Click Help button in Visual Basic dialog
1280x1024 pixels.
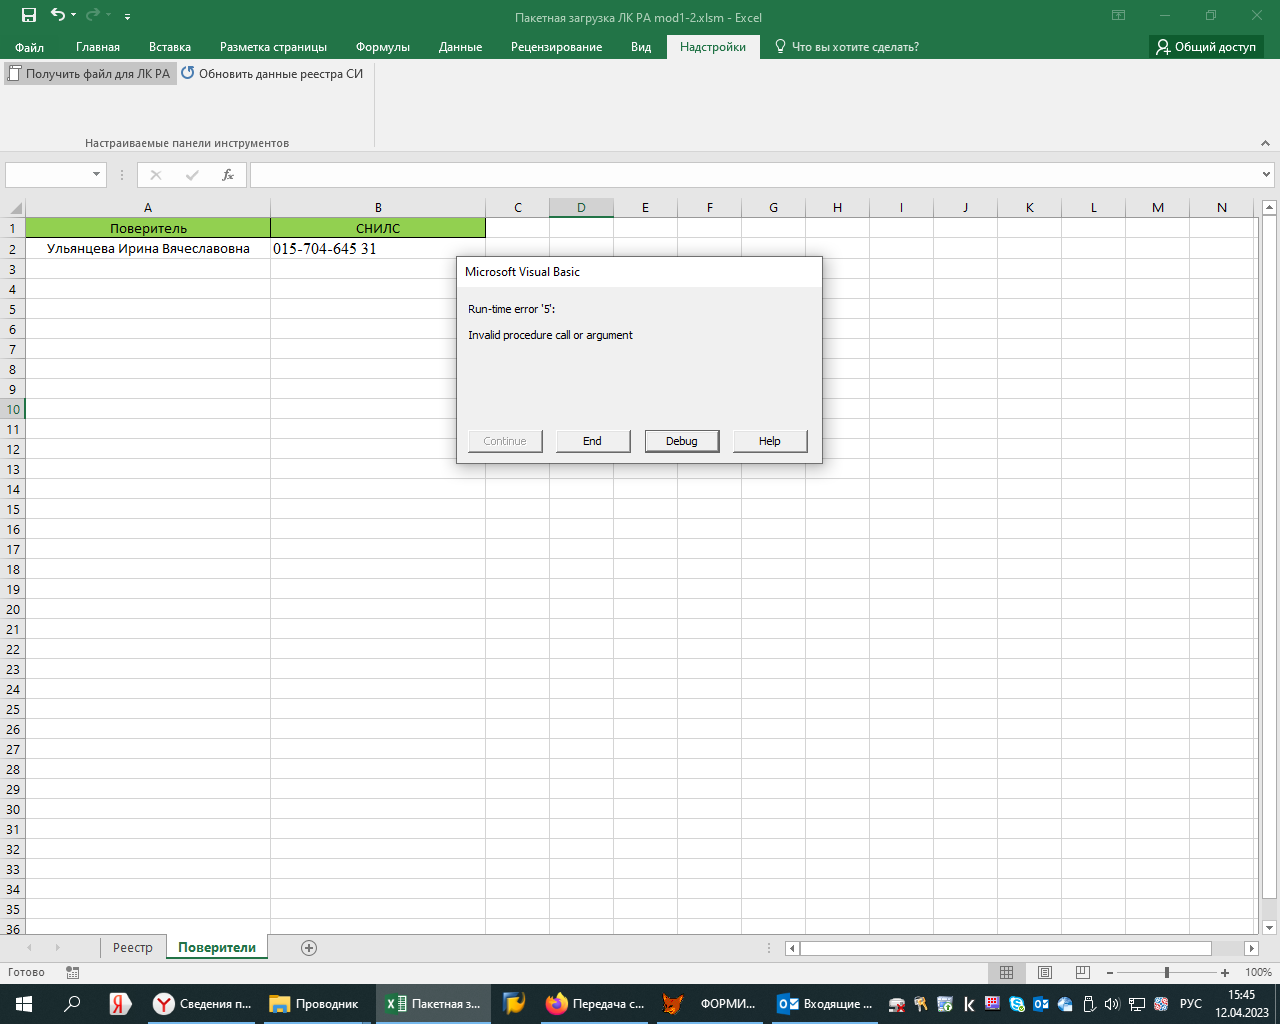pos(769,441)
